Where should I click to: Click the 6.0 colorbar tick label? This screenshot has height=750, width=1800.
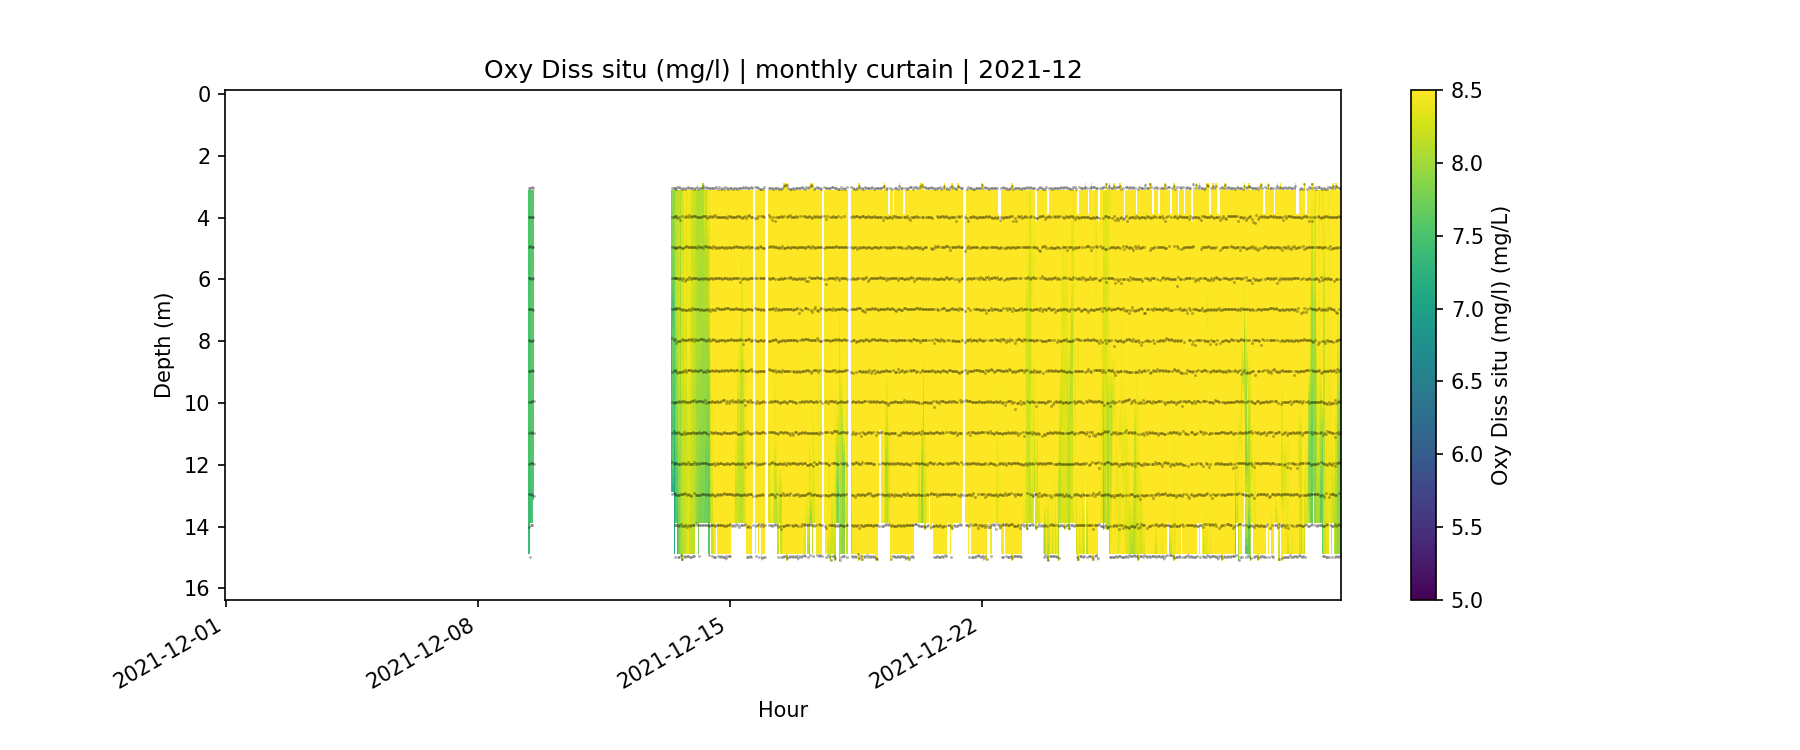pyautogui.click(x=1466, y=454)
